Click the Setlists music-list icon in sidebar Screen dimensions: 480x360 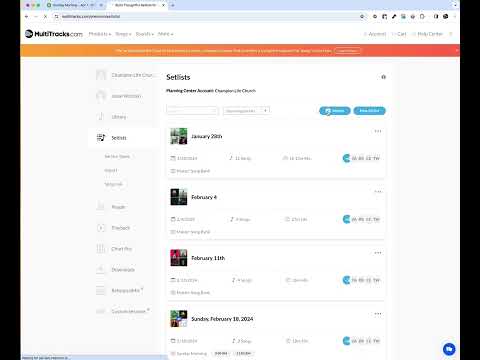pos(101,138)
